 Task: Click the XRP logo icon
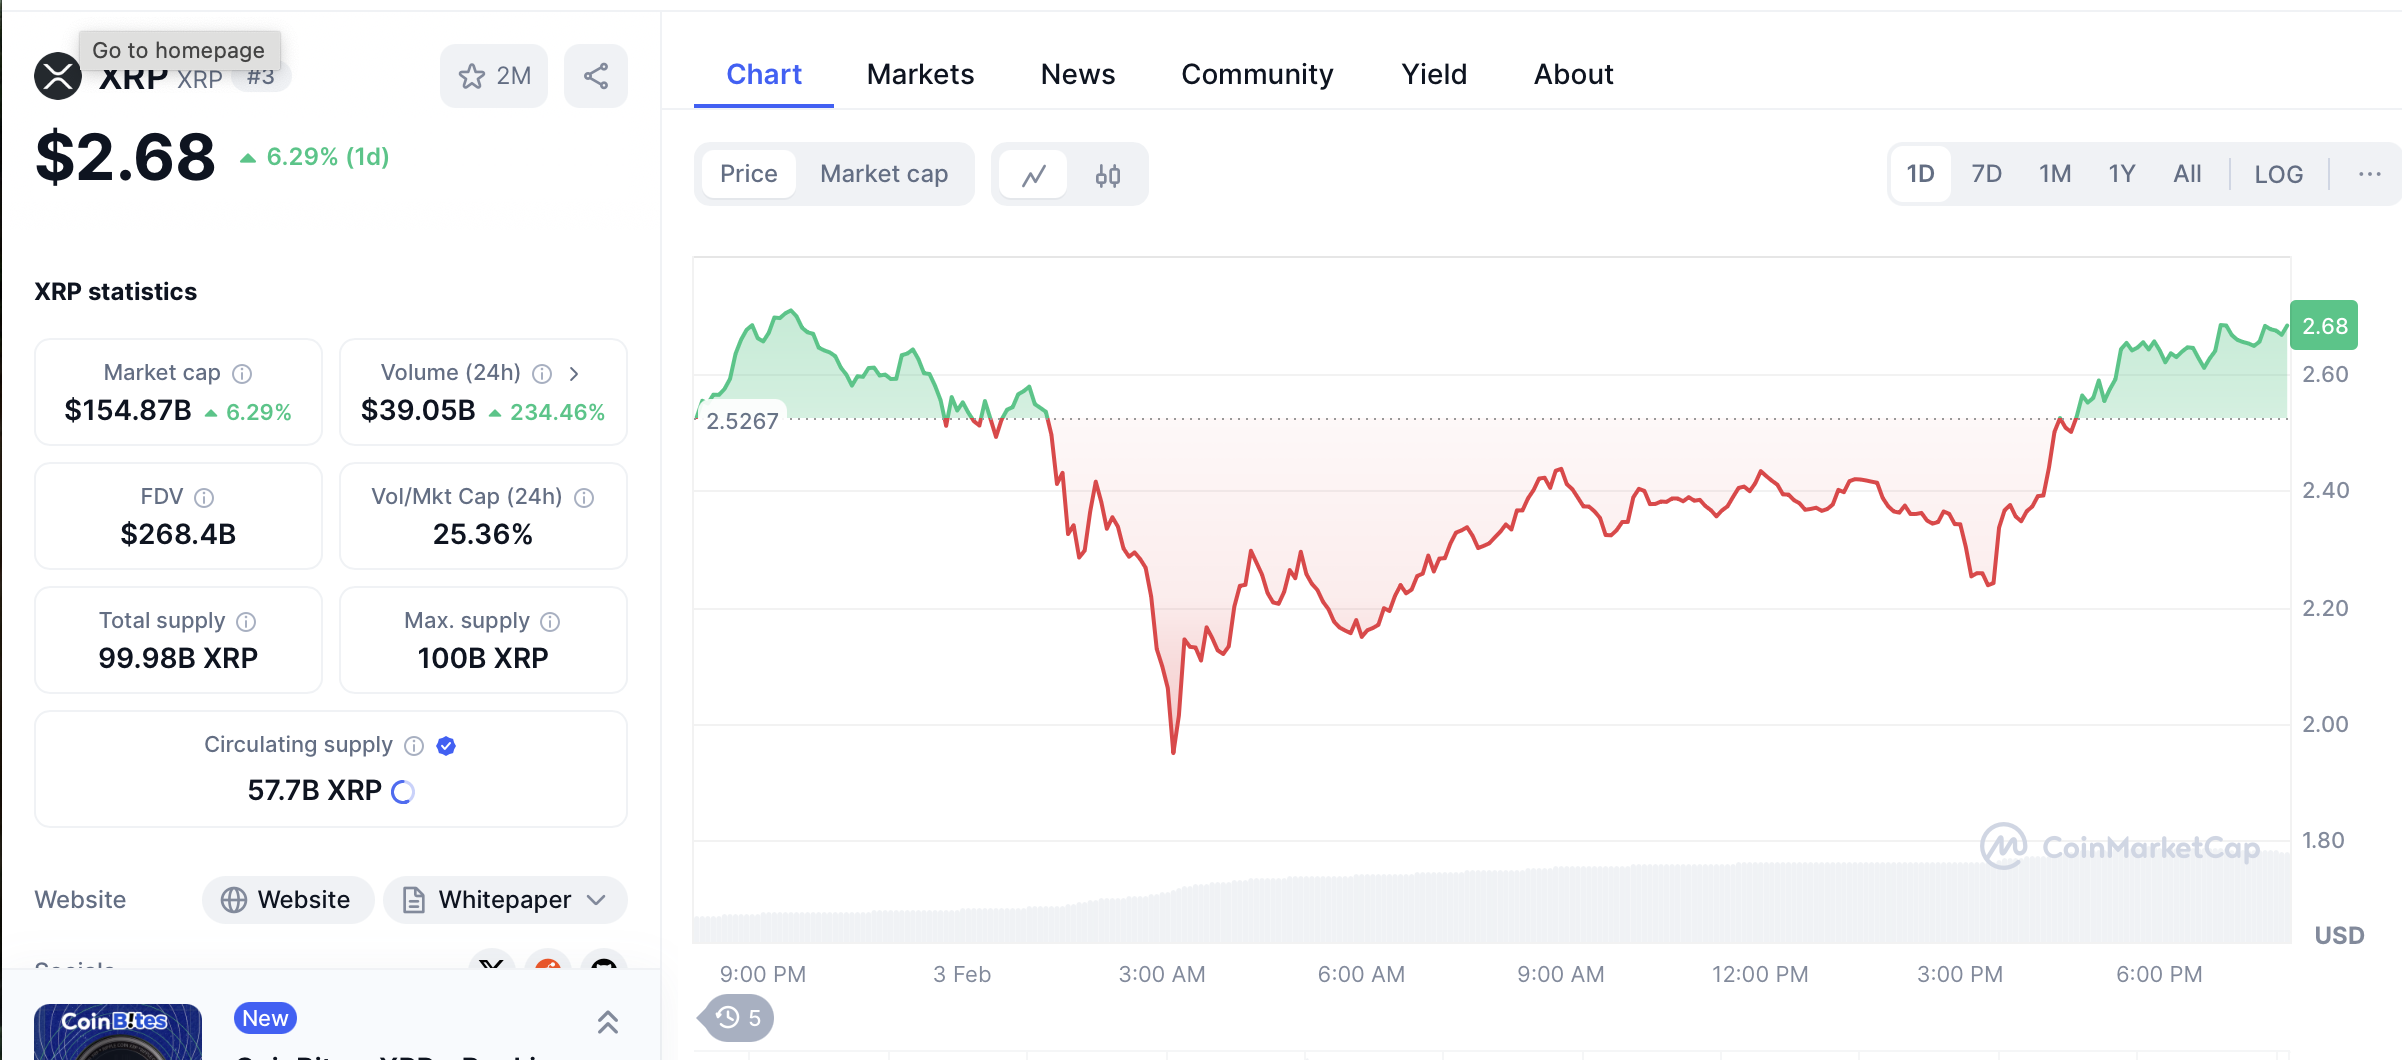(58, 77)
